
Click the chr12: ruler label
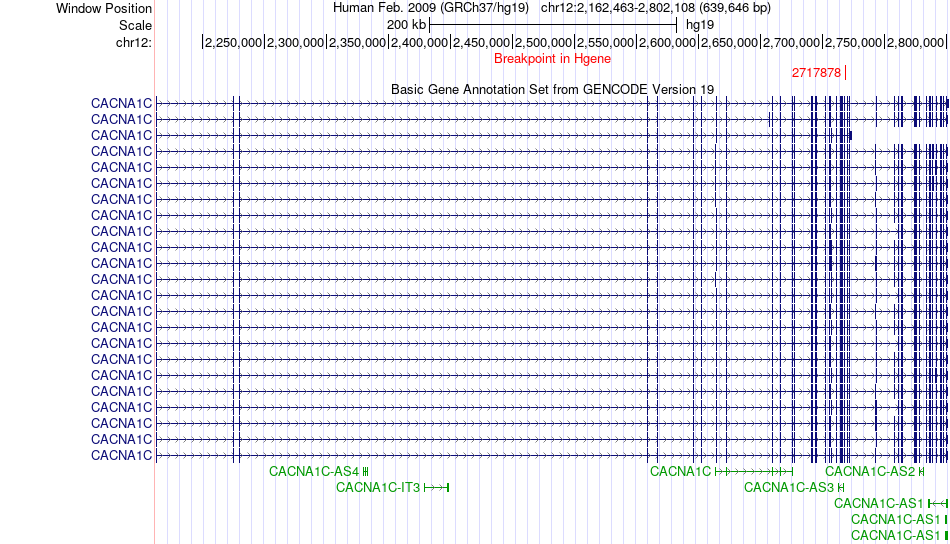[134, 42]
